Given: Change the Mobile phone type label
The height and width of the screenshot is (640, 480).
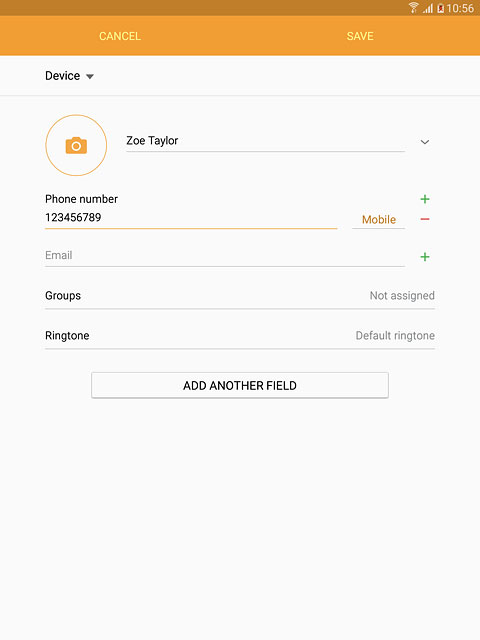Looking at the screenshot, I should coord(378,220).
